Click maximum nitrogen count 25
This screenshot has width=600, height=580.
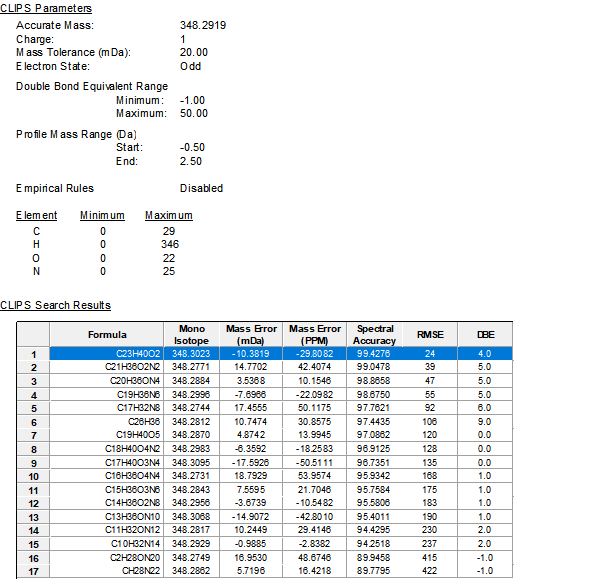169,271
